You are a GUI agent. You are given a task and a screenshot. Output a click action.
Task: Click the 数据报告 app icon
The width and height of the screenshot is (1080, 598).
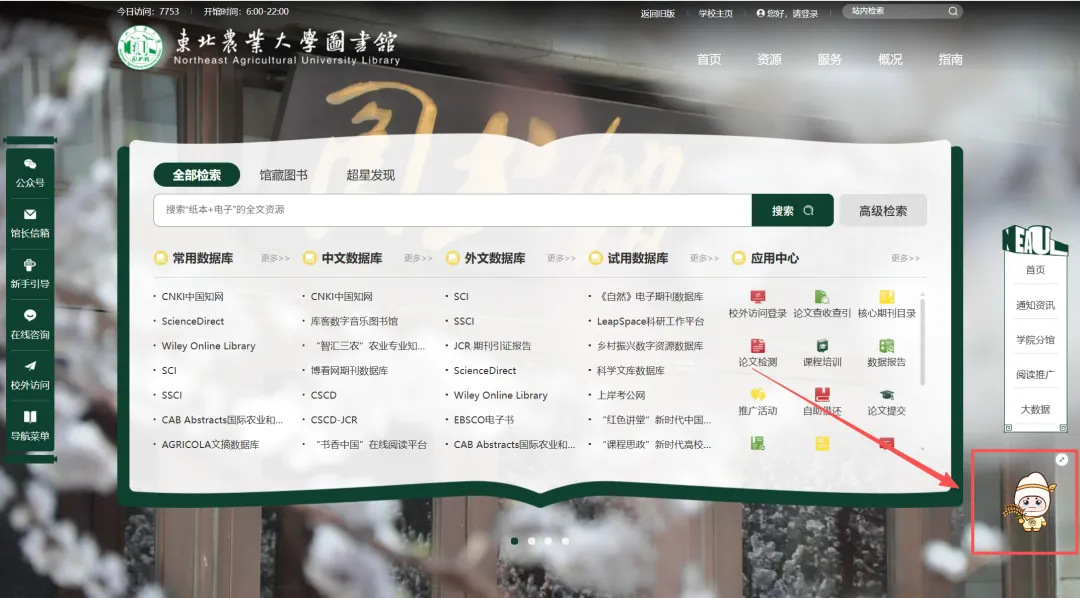point(886,346)
